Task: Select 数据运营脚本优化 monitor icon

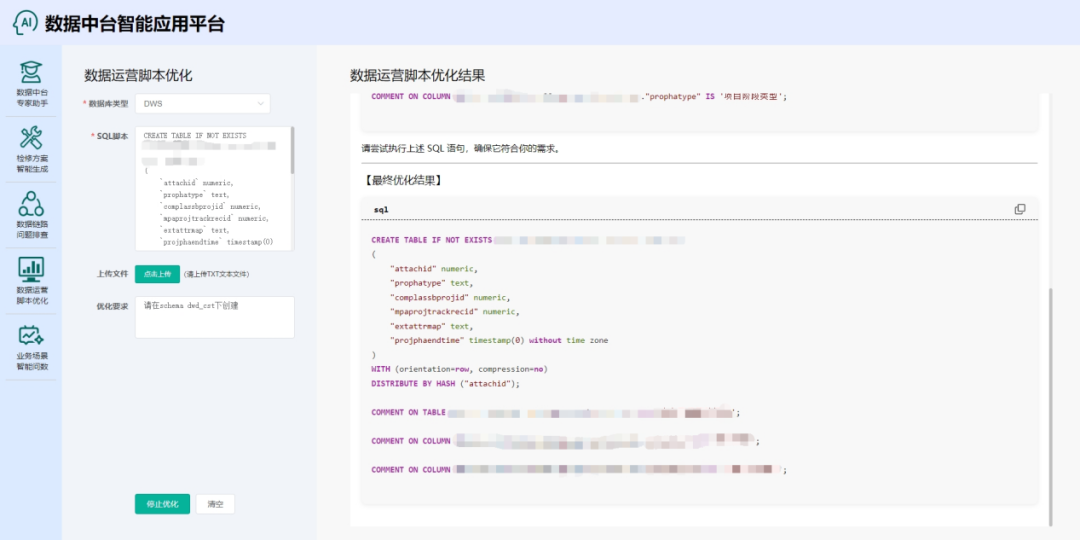Action: (x=31, y=269)
